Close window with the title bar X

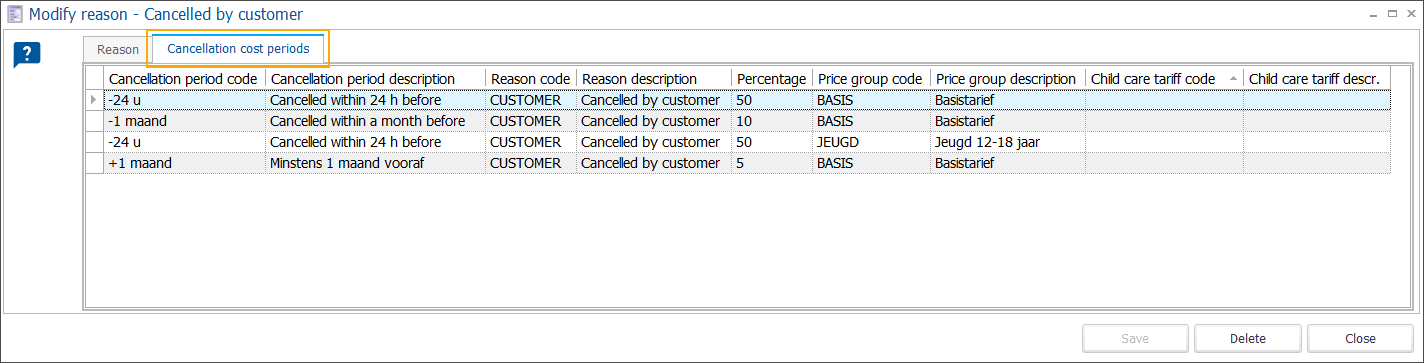(1411, 14)
